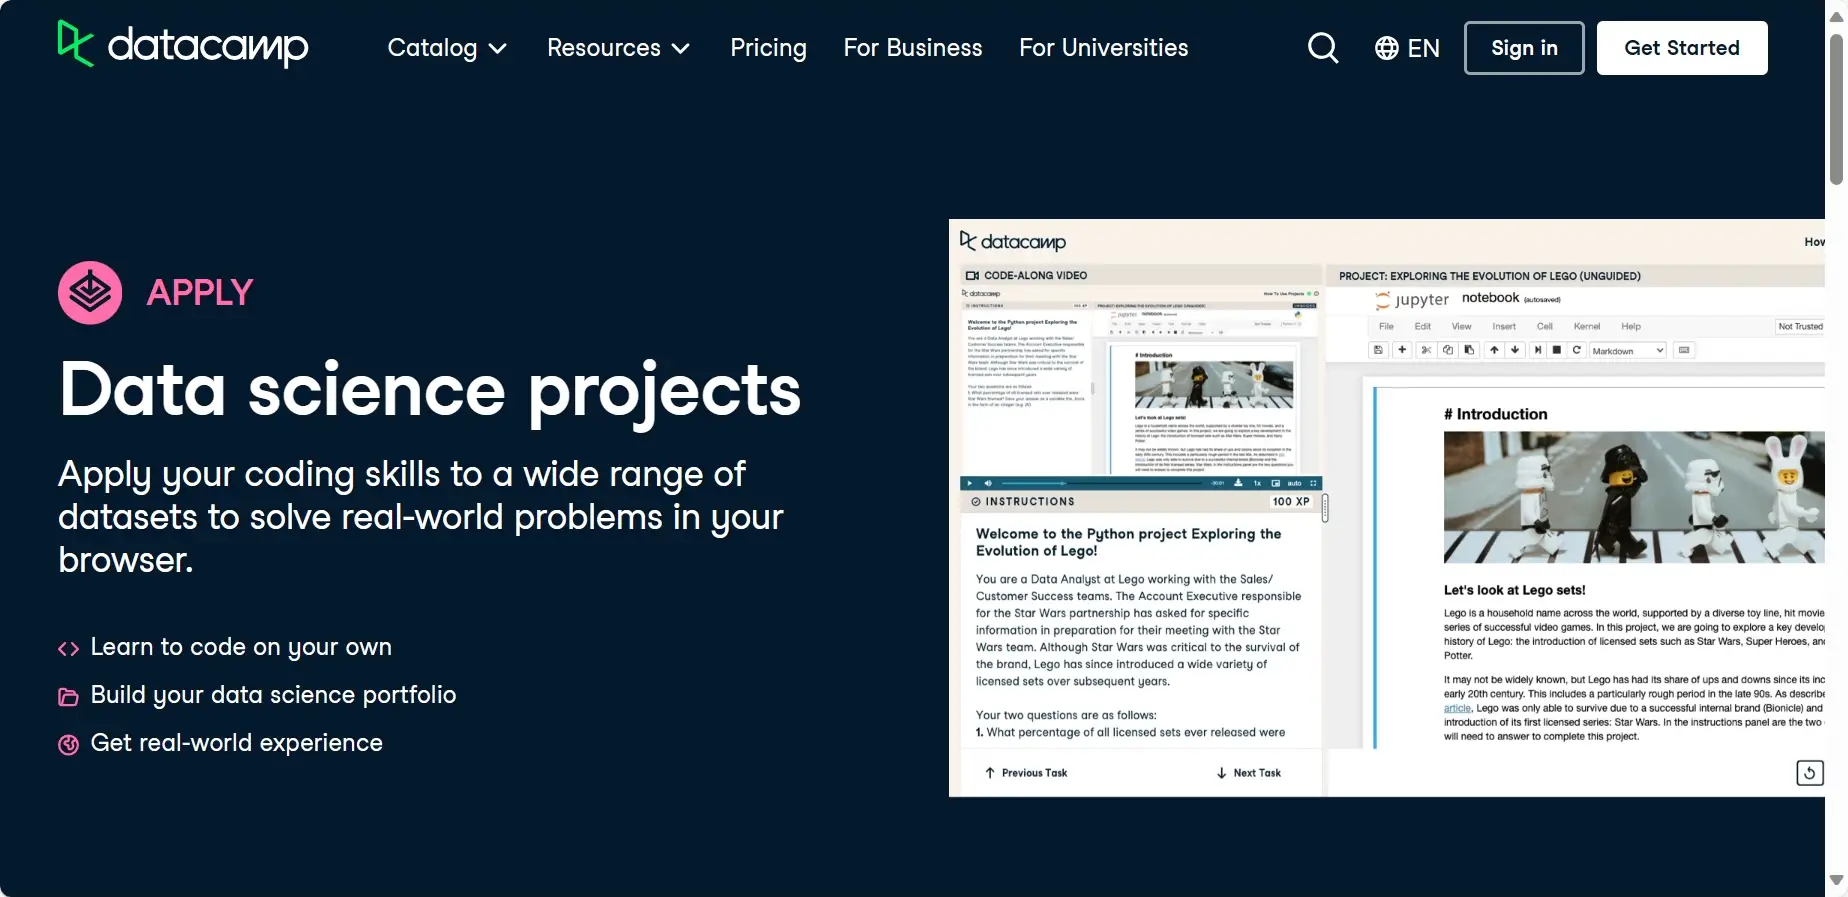Image resolution: width=1848 pixels, height=897 pixels.
Task: Go to For Business page
Action: (x=913, y=48)
